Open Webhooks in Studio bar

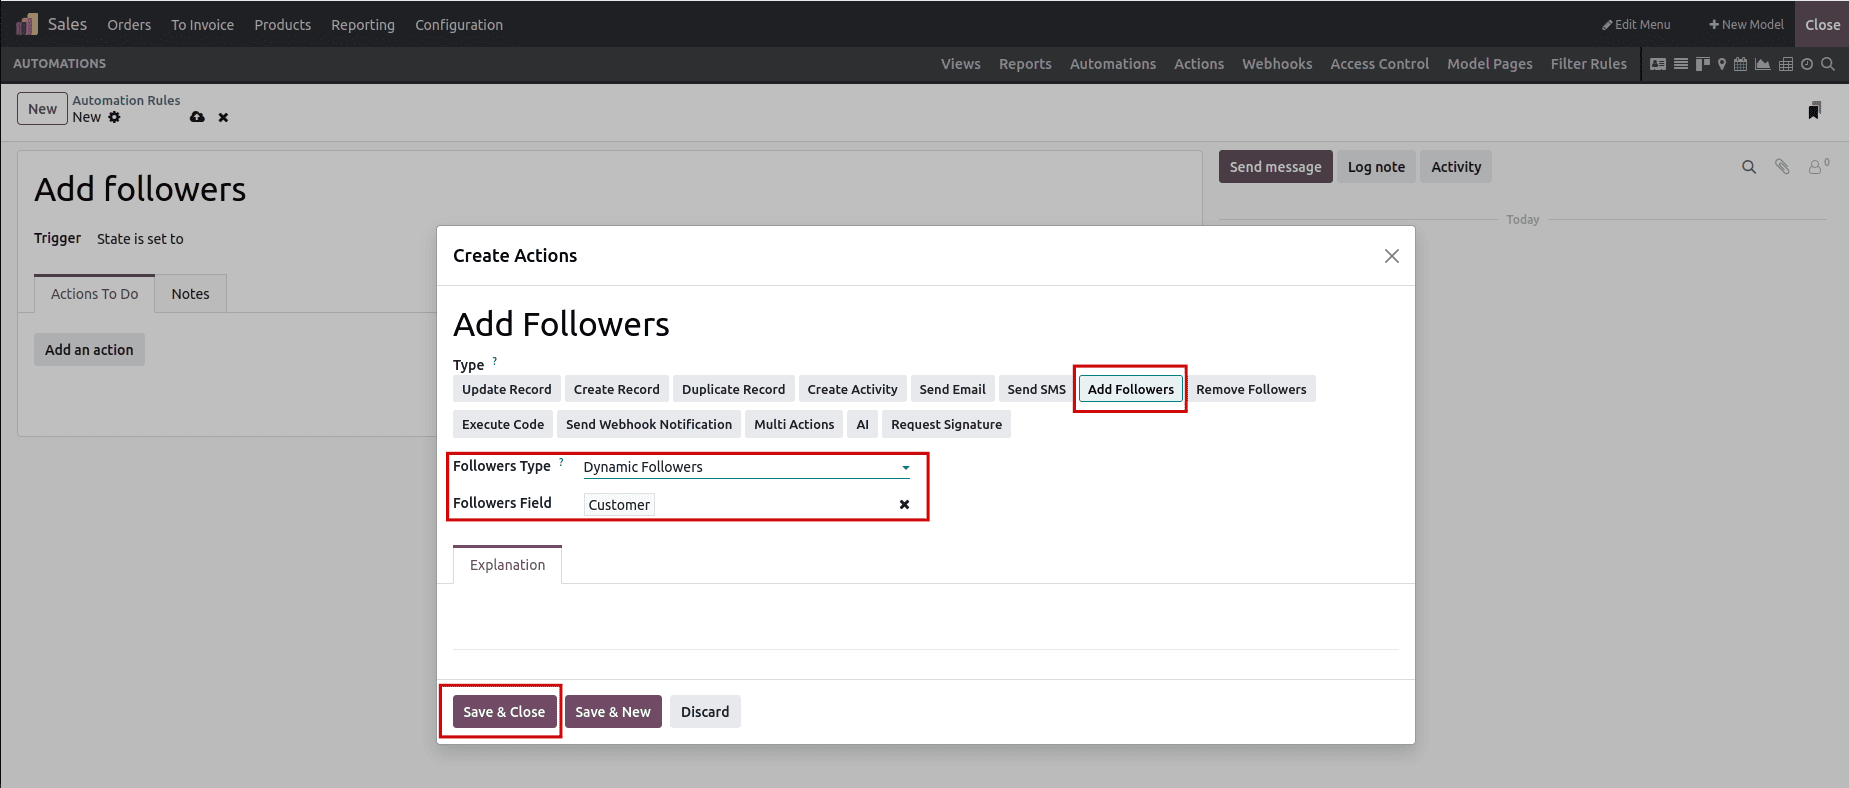coord(1277,64)
